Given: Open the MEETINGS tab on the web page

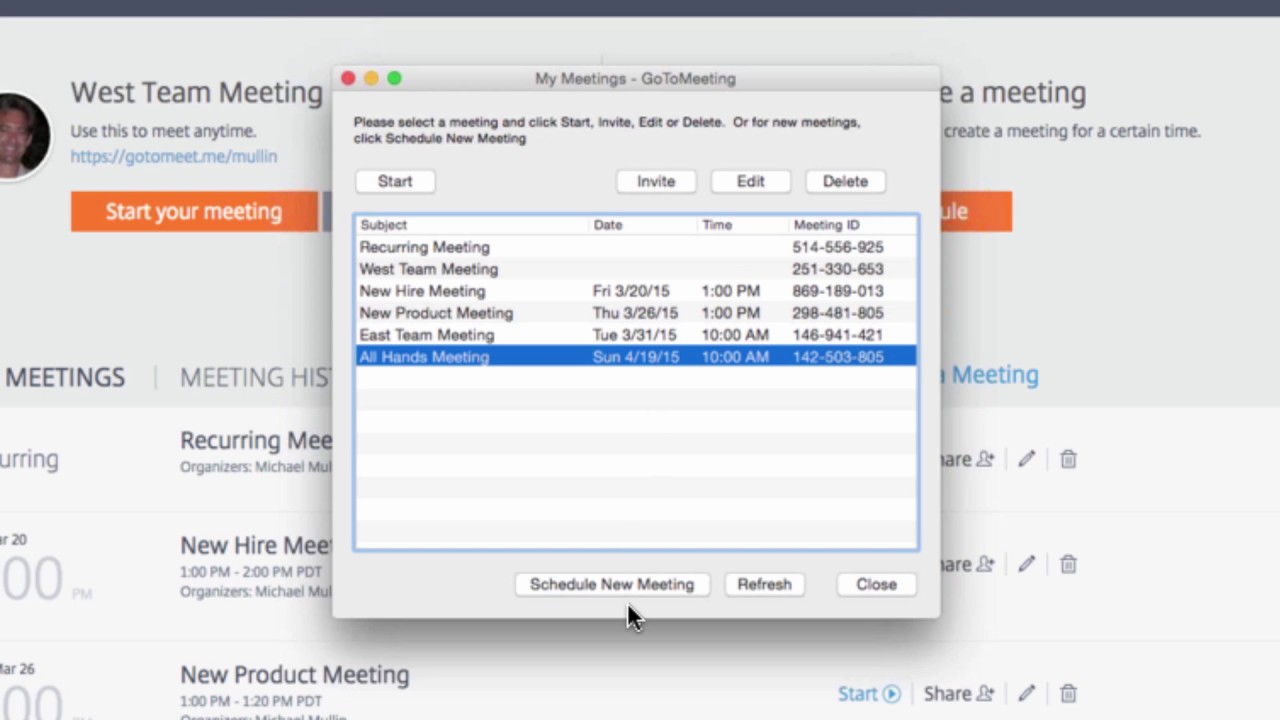Looking at the screenshot, I should (65, 377).
